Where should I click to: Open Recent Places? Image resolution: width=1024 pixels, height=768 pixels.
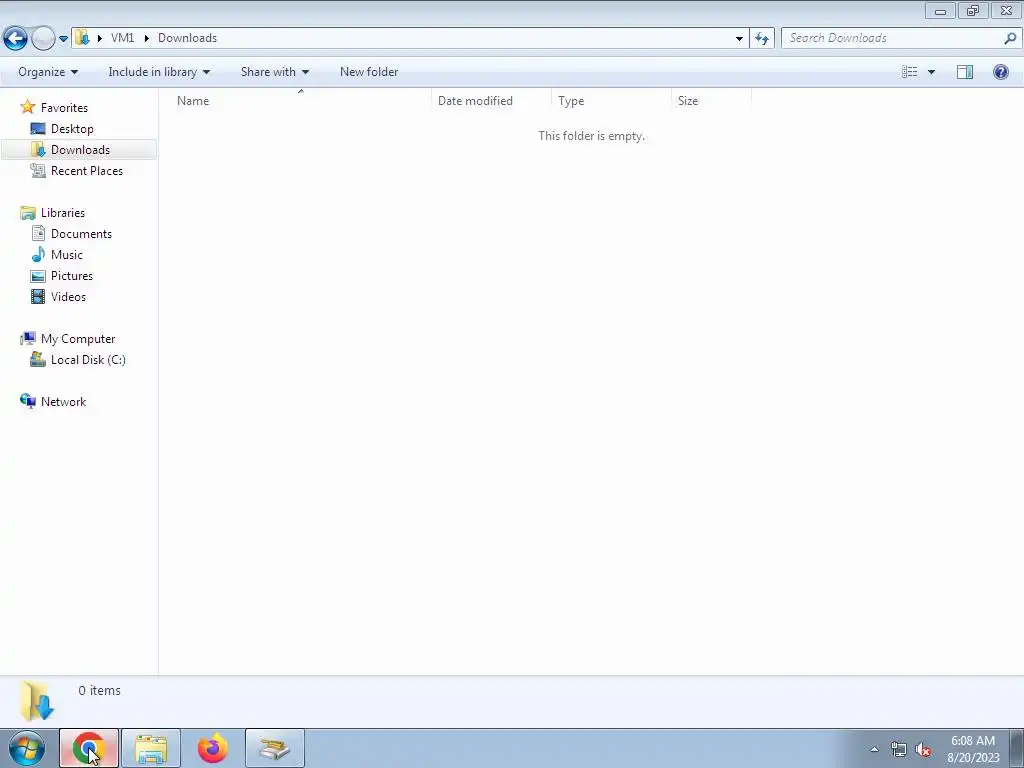tap(87, 170)
